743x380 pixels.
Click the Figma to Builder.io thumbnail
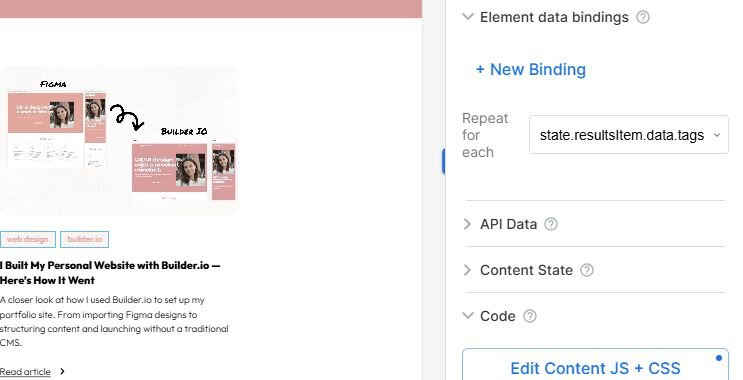[x=119, y=141]
